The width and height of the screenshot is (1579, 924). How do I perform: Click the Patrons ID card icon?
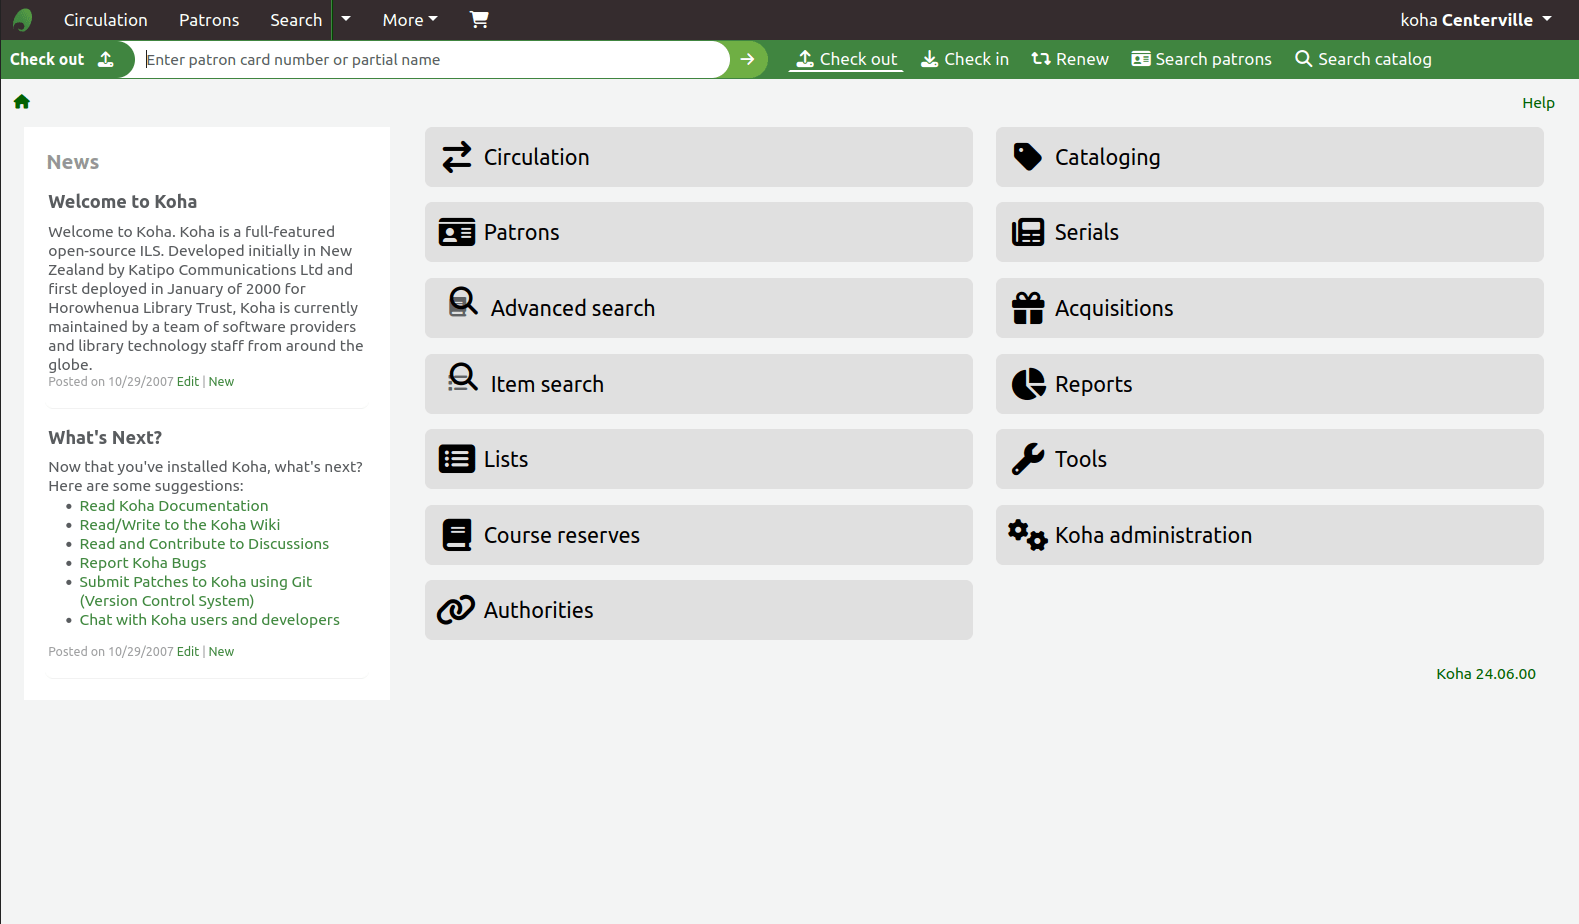point(457,233)
